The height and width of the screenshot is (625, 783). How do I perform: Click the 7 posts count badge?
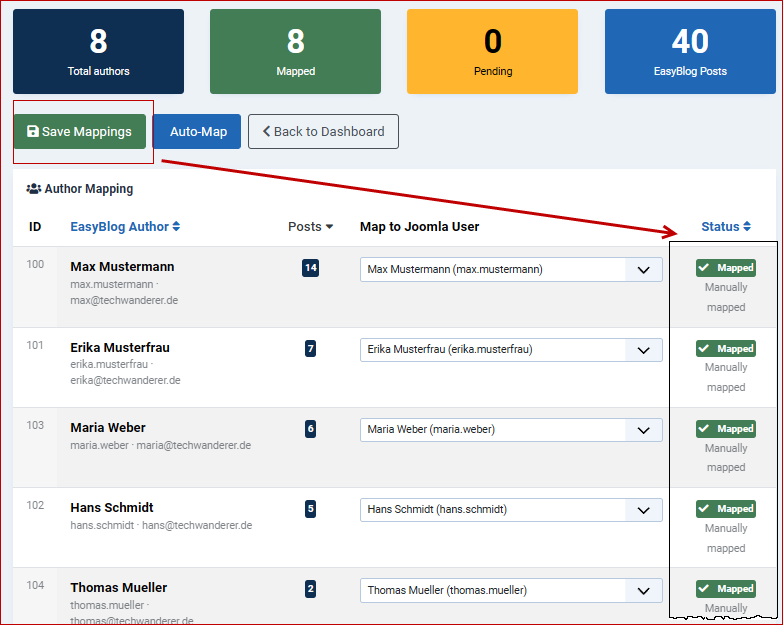coord(310,348)
